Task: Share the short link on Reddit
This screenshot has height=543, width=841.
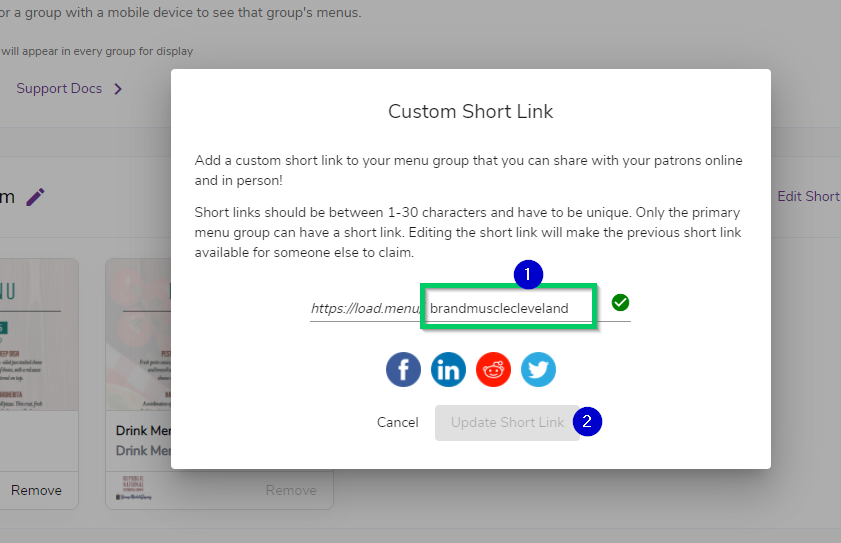Action: click(x=493, y=370)
